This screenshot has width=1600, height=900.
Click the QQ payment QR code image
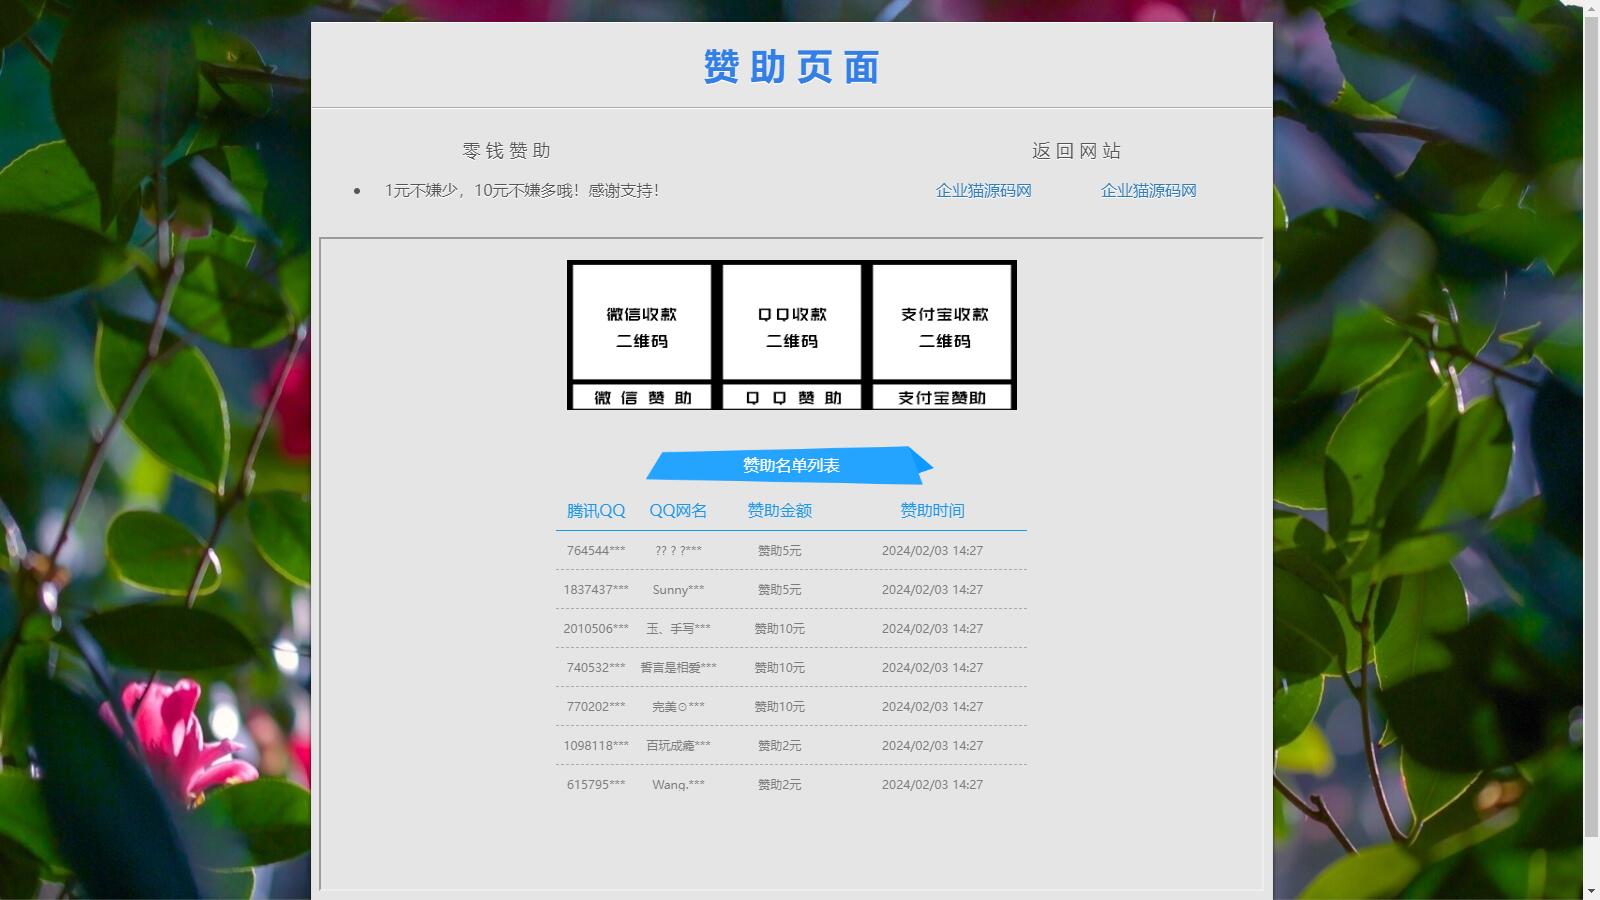click(x=791, y=322)
